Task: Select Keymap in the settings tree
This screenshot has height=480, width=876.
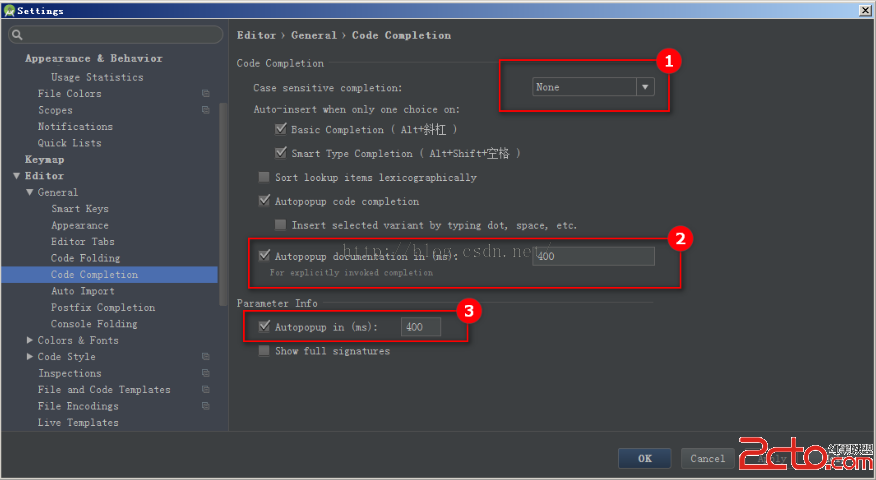Action: coord(45,160)
